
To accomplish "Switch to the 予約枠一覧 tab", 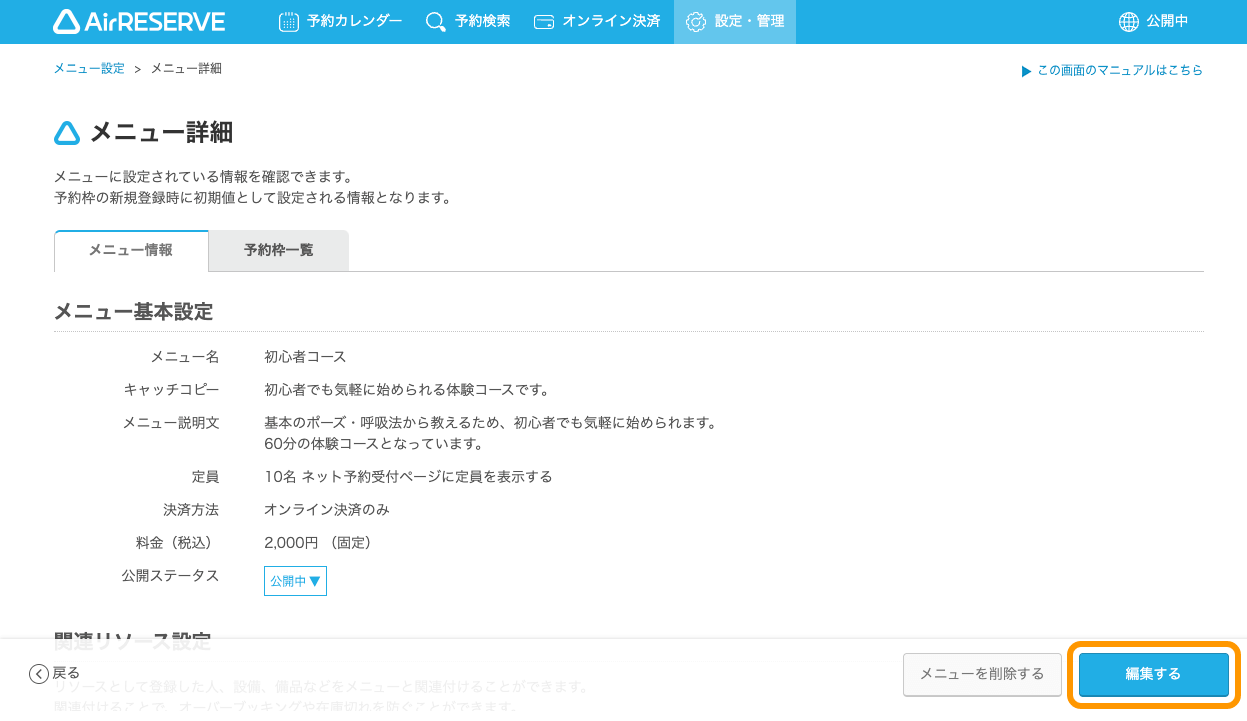I will point(278,250).
